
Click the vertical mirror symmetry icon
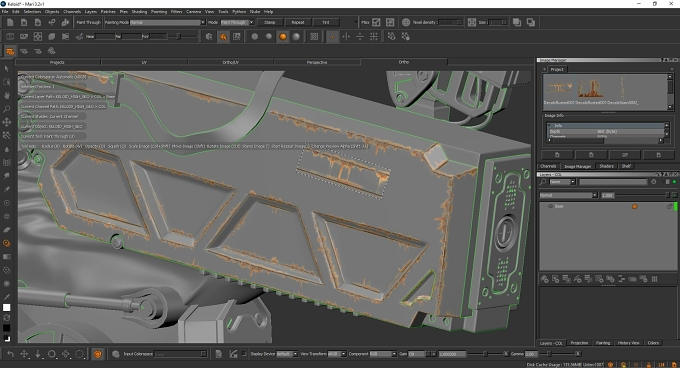point(346,37)
